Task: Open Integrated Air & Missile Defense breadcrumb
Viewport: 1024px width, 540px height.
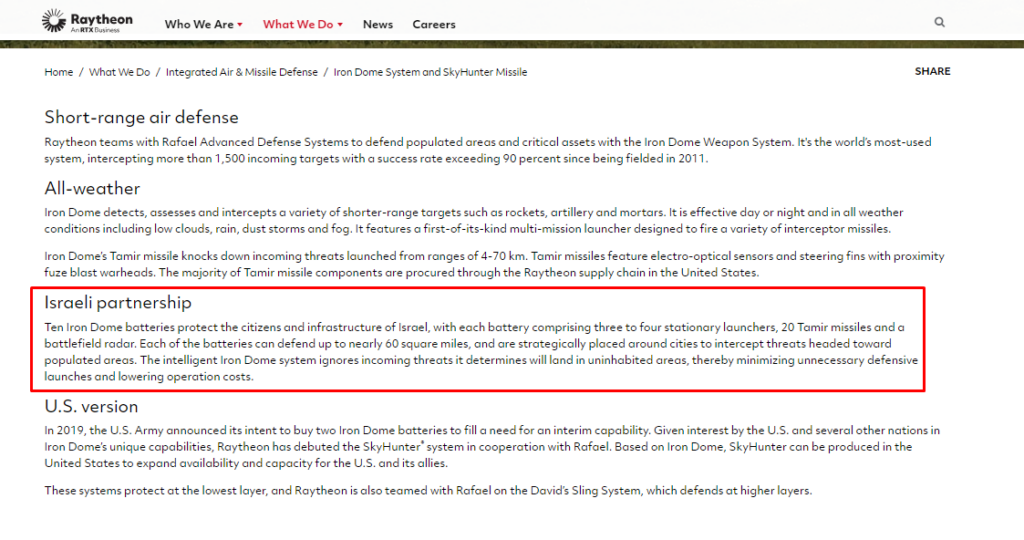Action: (242, 72)
